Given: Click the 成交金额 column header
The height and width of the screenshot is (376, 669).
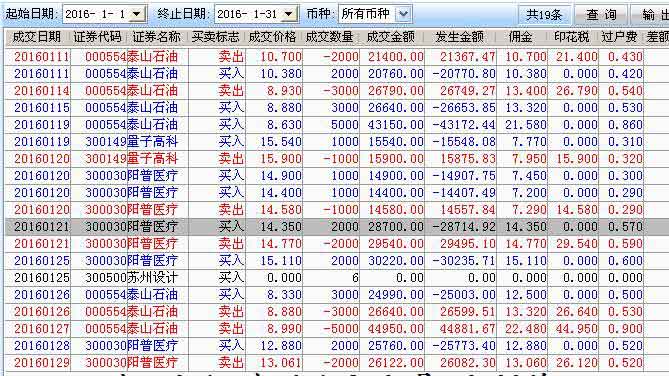Looking at the screenshot, I should click(391, 37).
